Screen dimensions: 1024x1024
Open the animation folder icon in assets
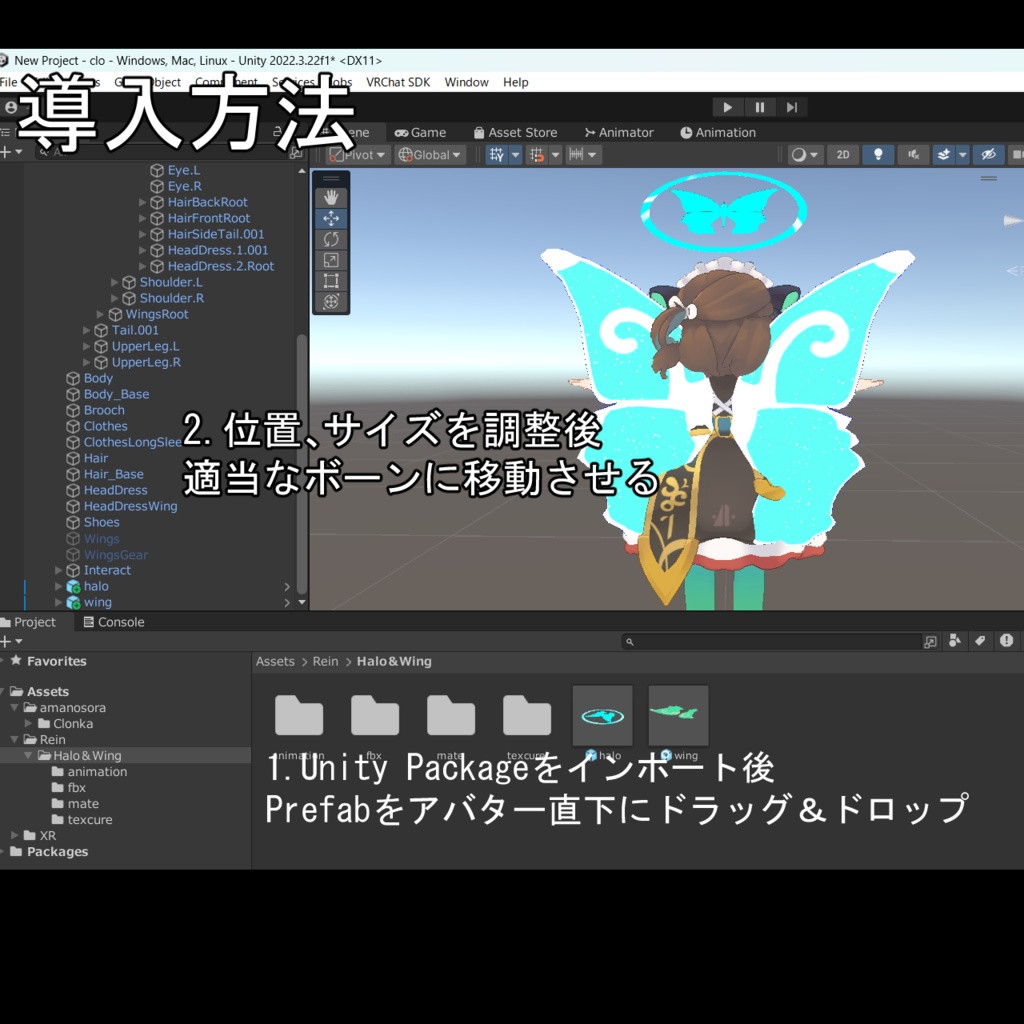point(299,716)
